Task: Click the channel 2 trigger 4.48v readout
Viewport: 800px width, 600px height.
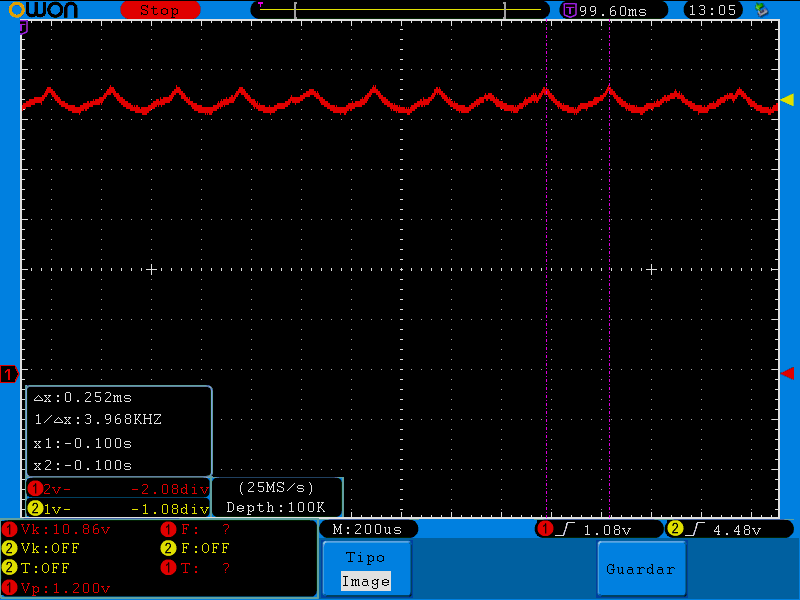Action: (x=737, y=530)
